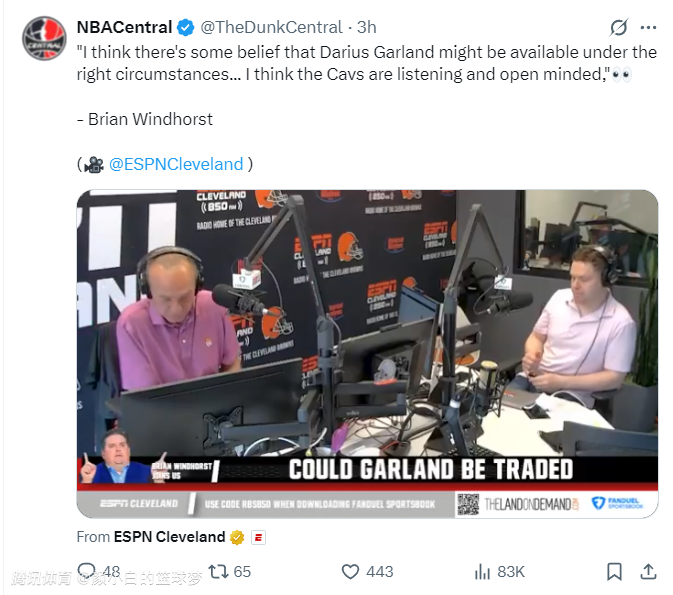Click the reply comment bubble icon
Screen dimensions: 673x595
coord(87,571)
